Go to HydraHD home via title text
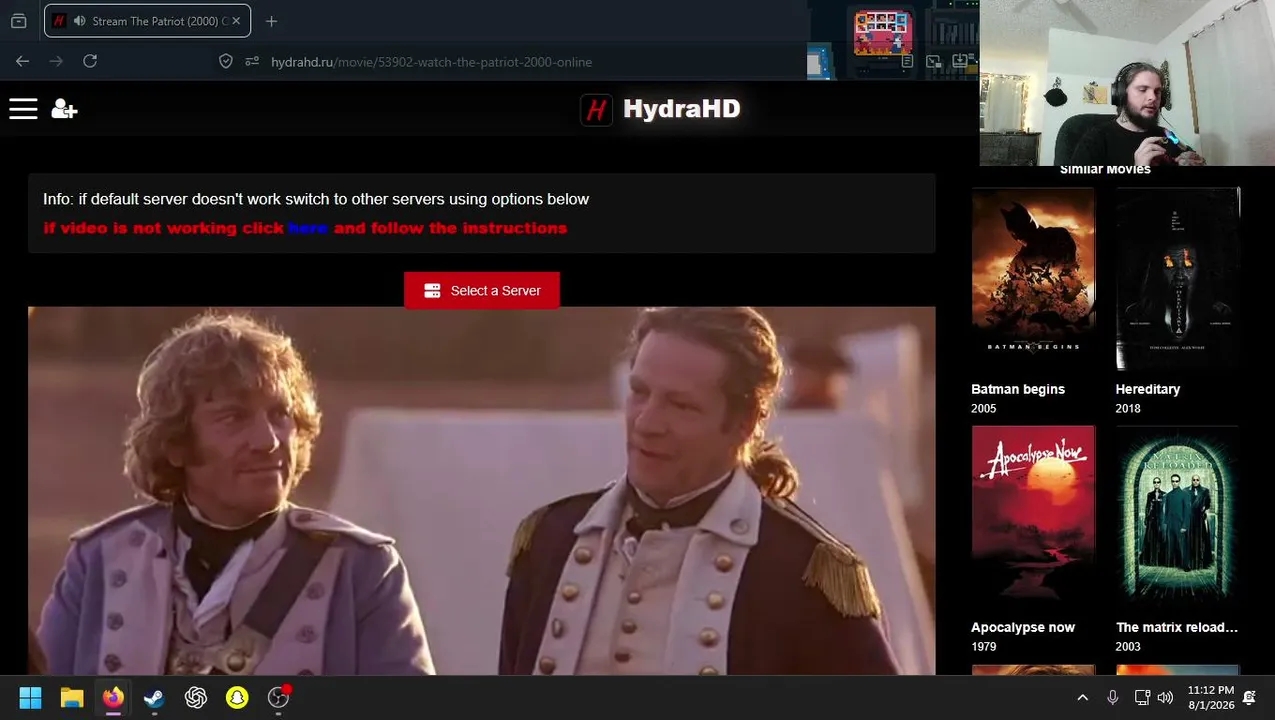The image size is (1275, 720). [x=681, y=109]
